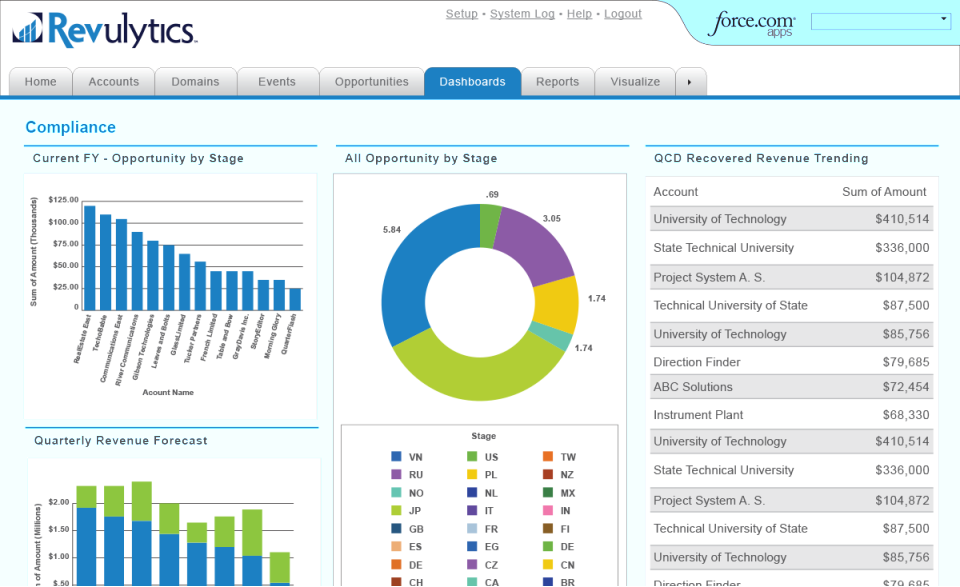Open the account selection dropdown

[x=880, y=19]
